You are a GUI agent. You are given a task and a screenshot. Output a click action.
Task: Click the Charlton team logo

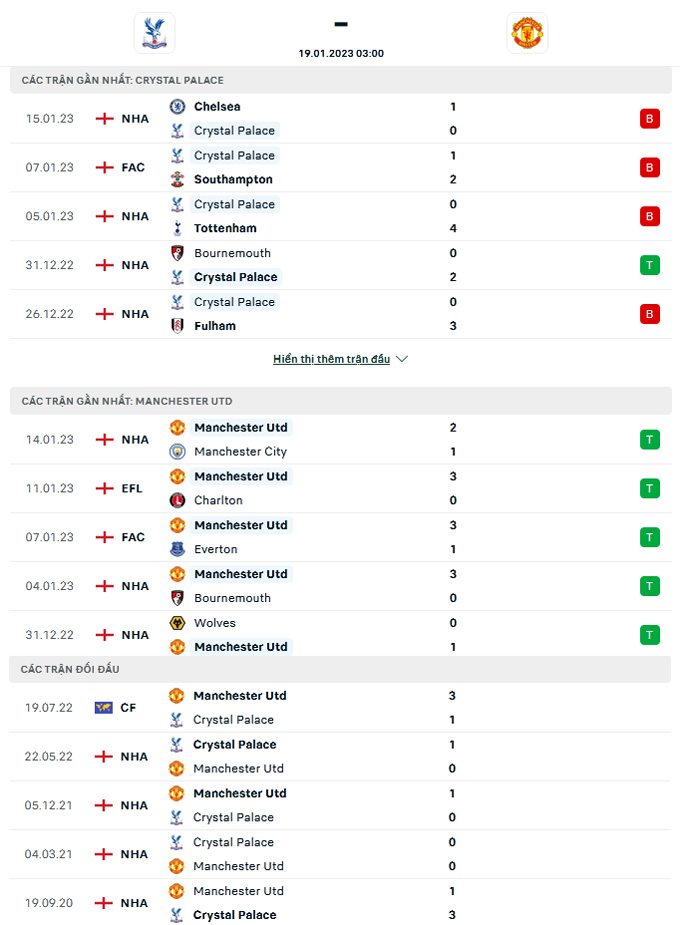177,500
